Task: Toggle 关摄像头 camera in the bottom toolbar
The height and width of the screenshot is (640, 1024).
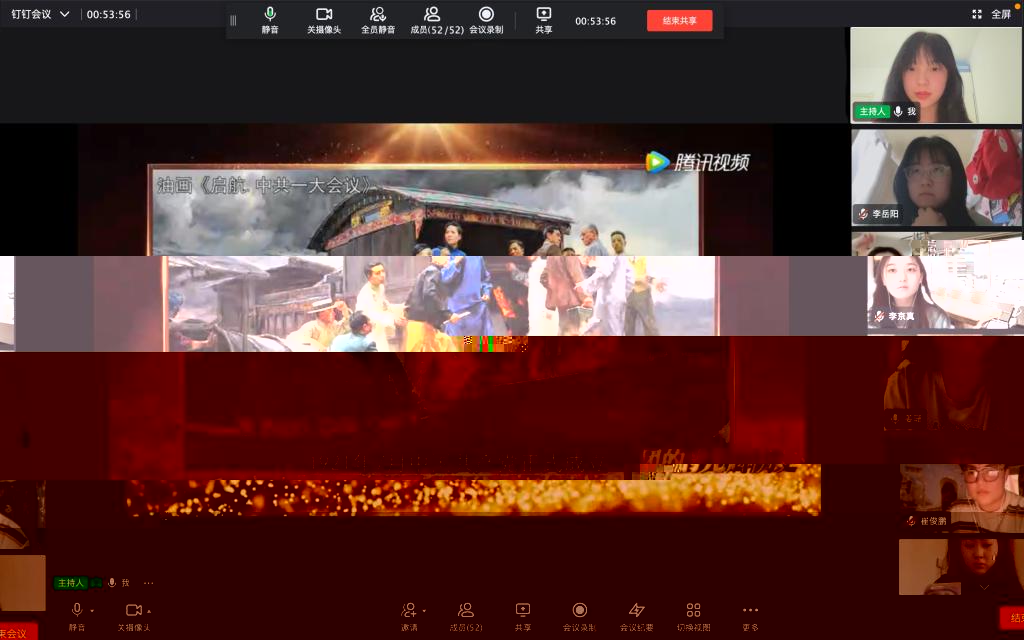Action: pos(133,616)
